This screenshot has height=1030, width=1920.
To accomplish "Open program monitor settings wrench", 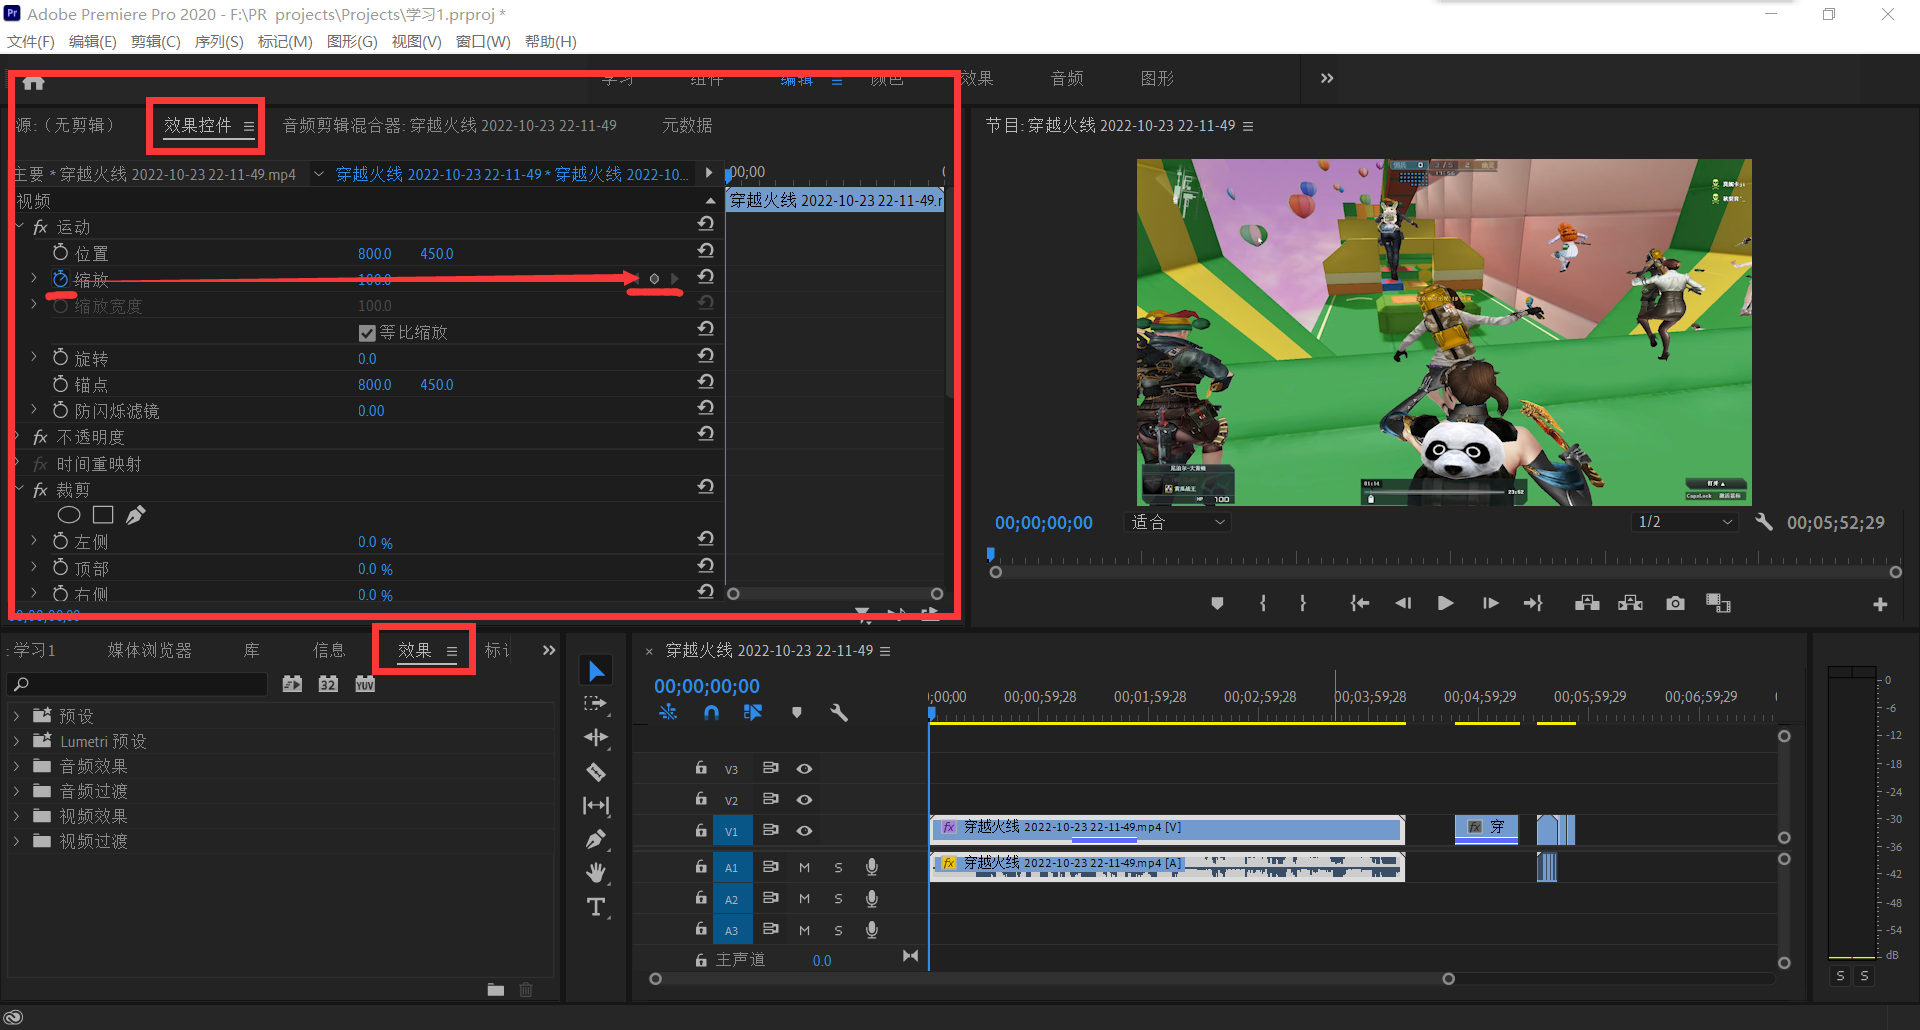I will [1764, 522].
